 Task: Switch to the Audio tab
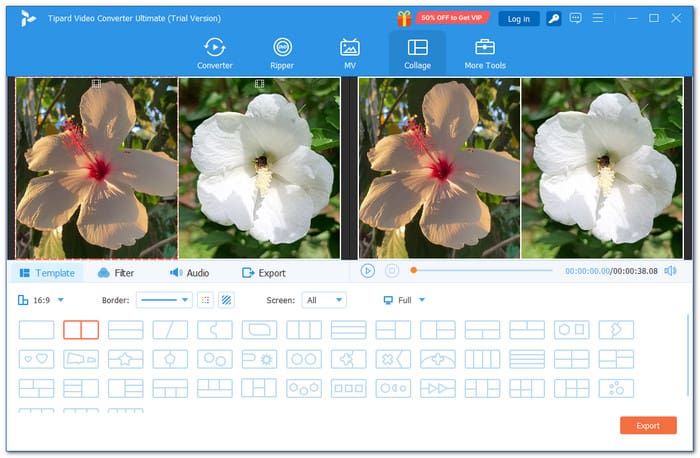189,273
